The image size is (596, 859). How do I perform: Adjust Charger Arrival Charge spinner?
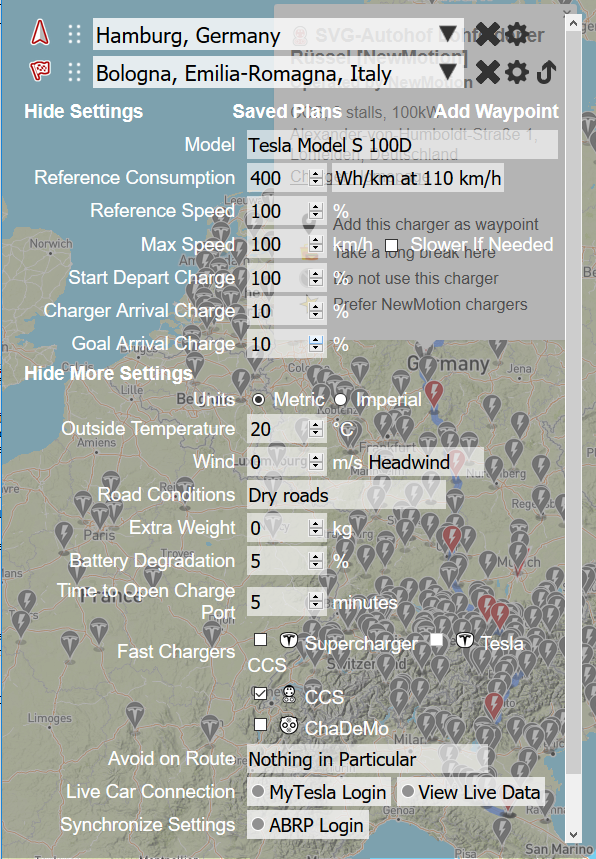point(316,311)
